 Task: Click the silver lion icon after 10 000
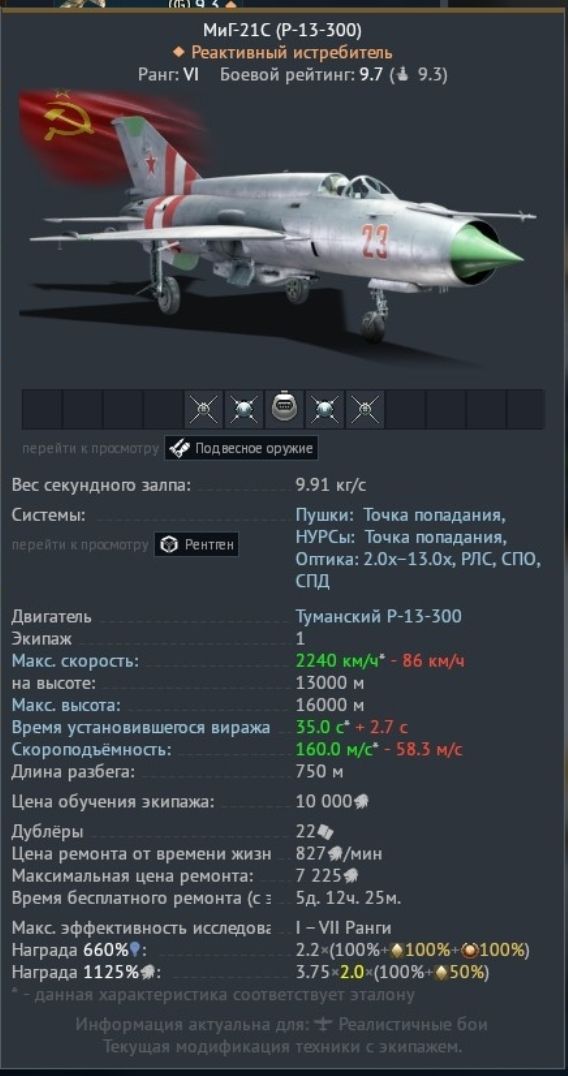coord(361,802)
